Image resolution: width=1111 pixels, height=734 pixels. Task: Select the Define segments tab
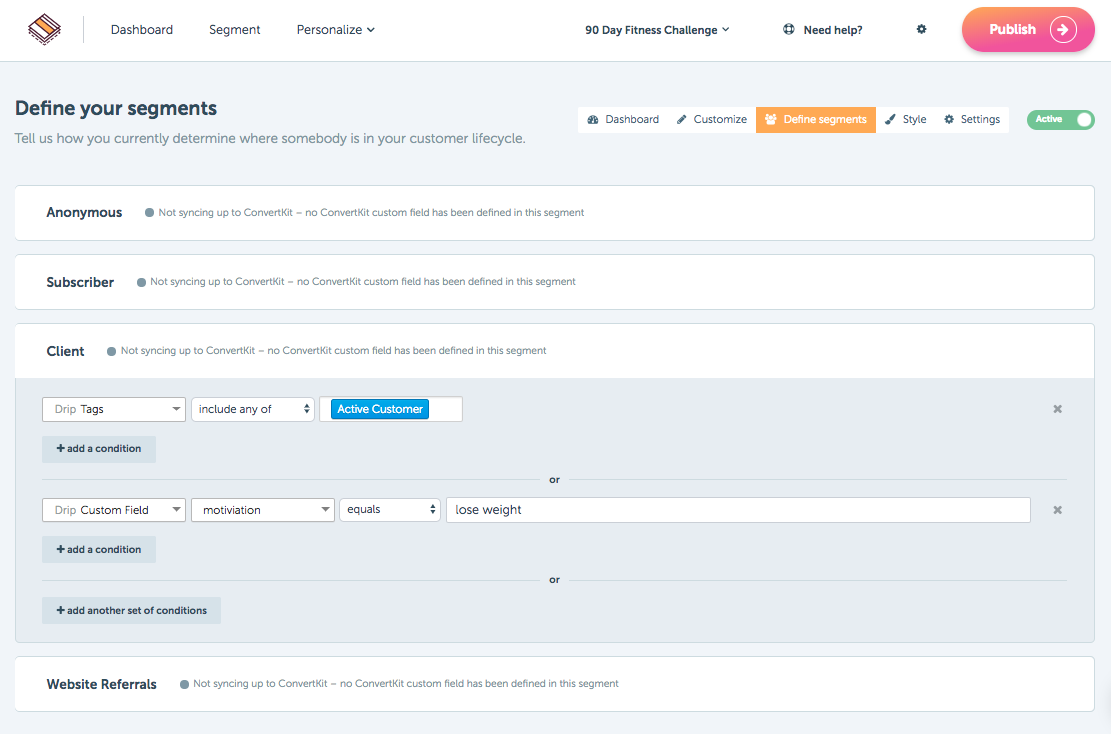coord(816,120)
